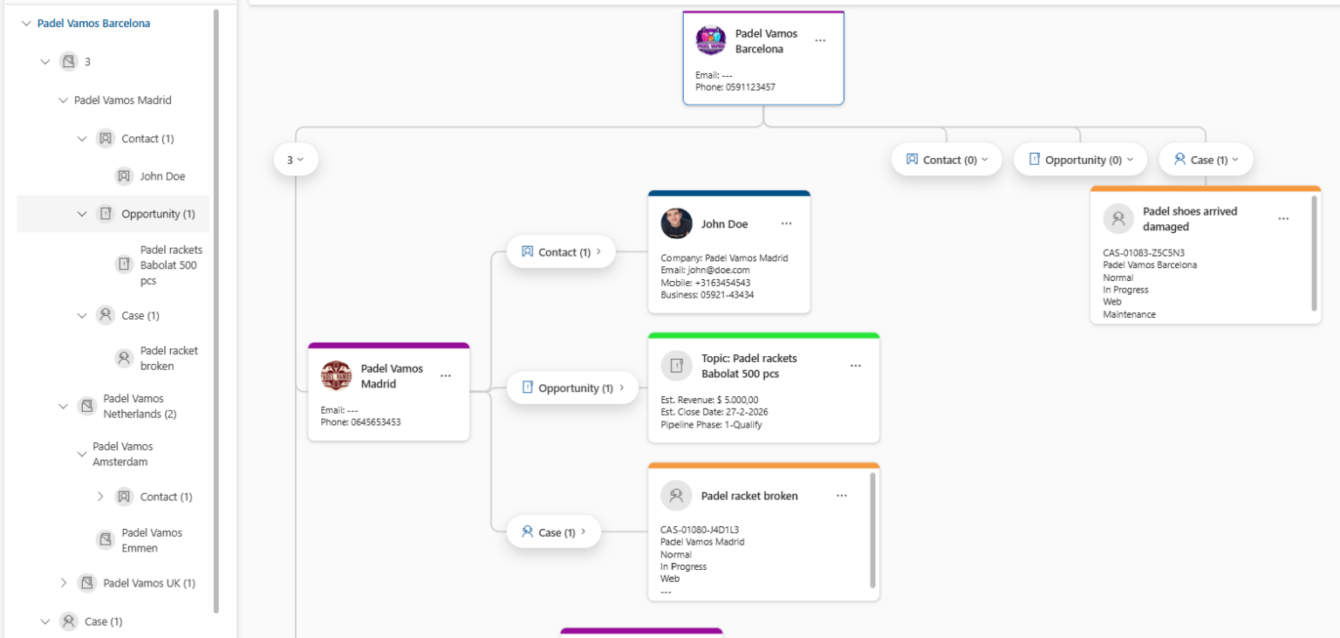Screen dimensions: 1340x638
Task: Click the opportunity icon on Babolat card
Action: click(x=676, y=366)
